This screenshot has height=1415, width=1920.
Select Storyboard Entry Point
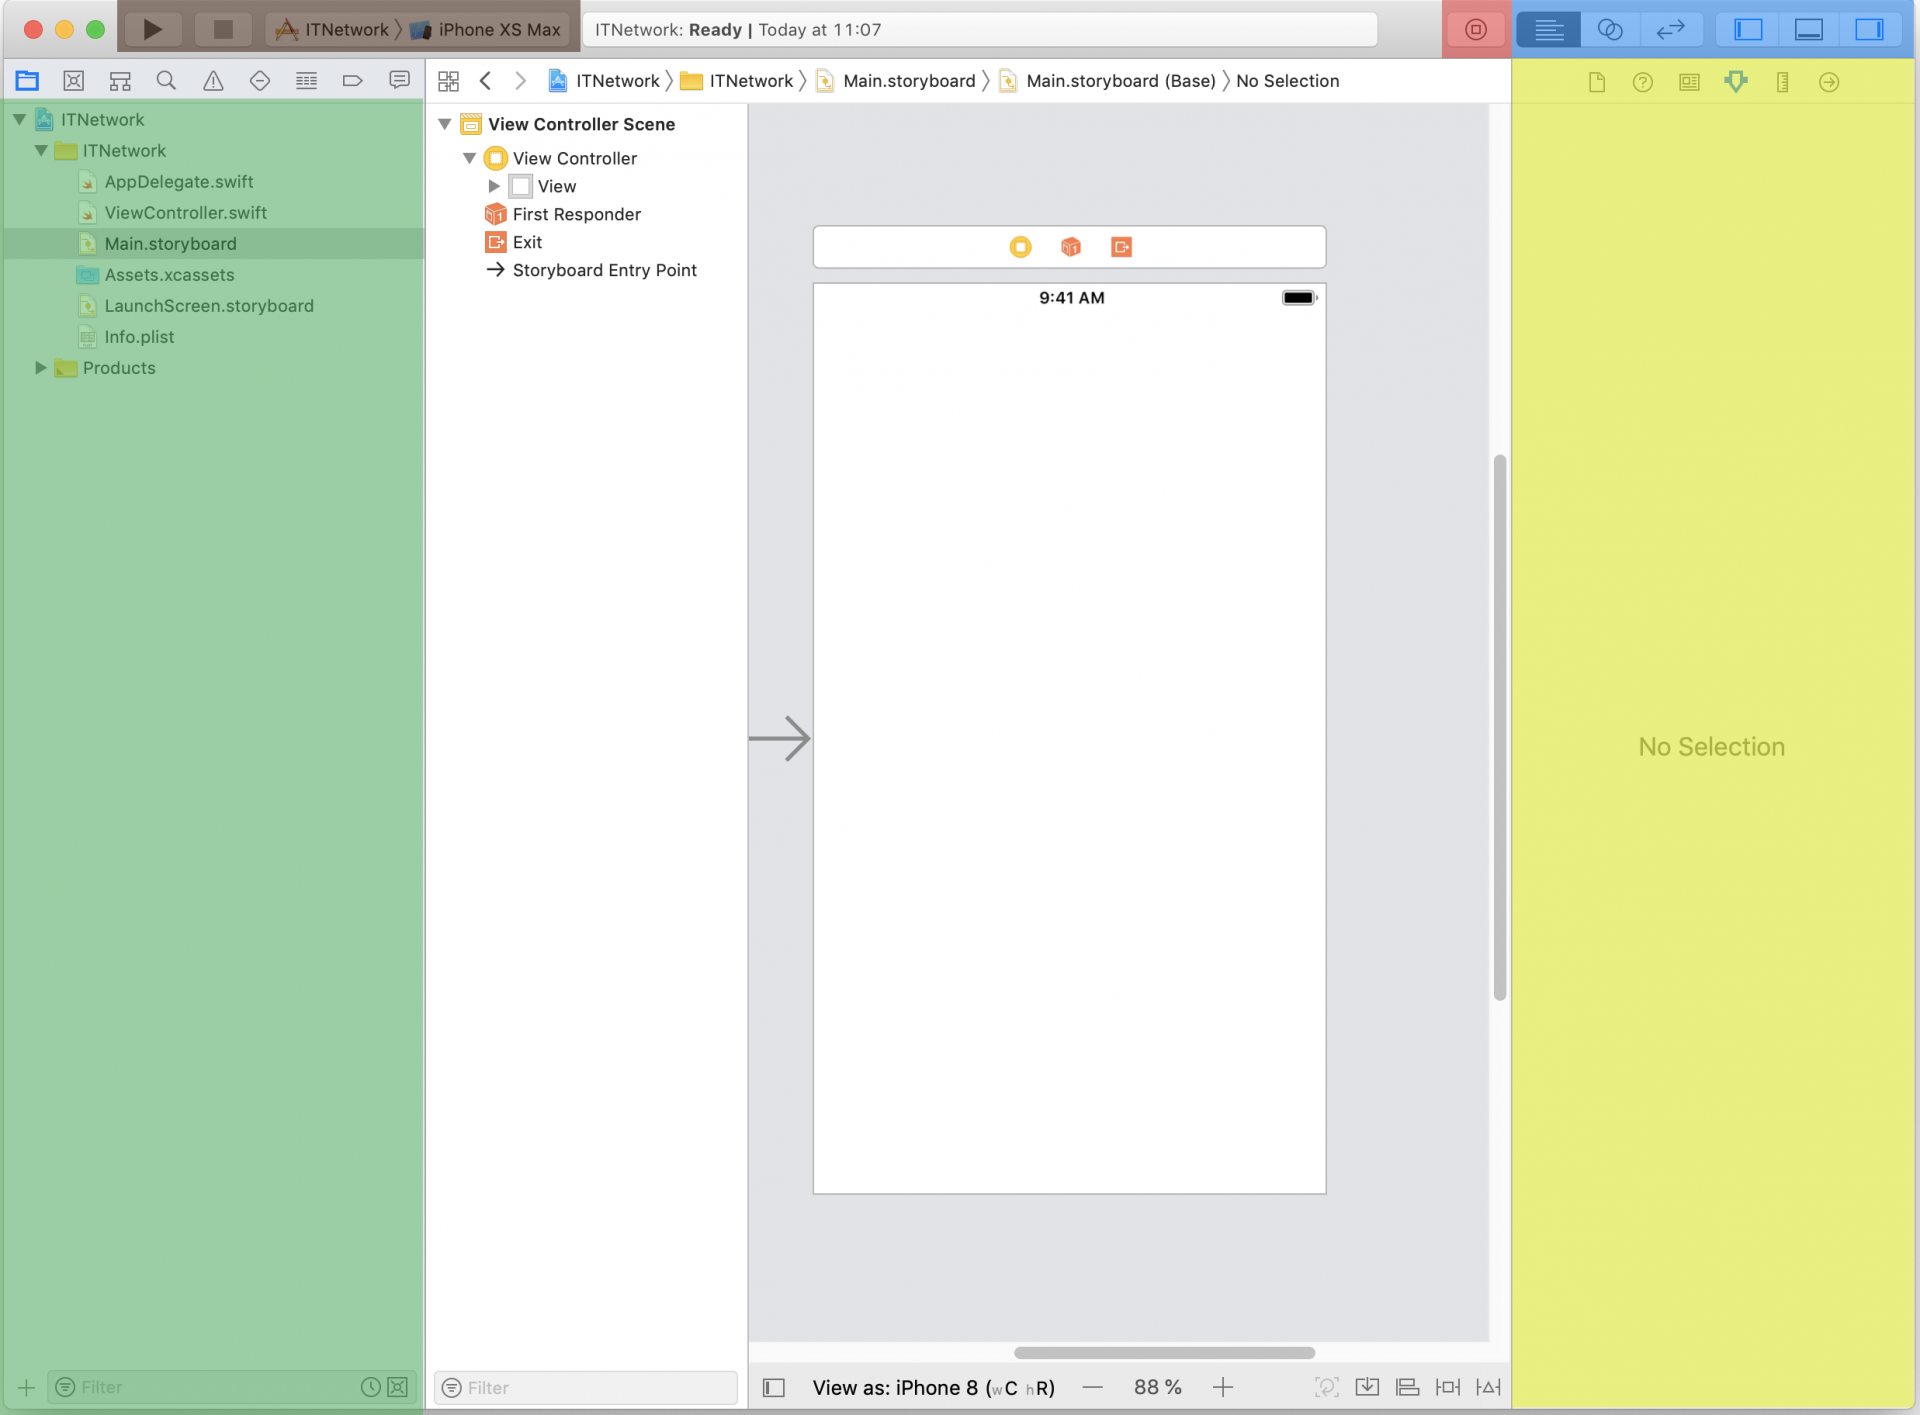coord(591,270)
